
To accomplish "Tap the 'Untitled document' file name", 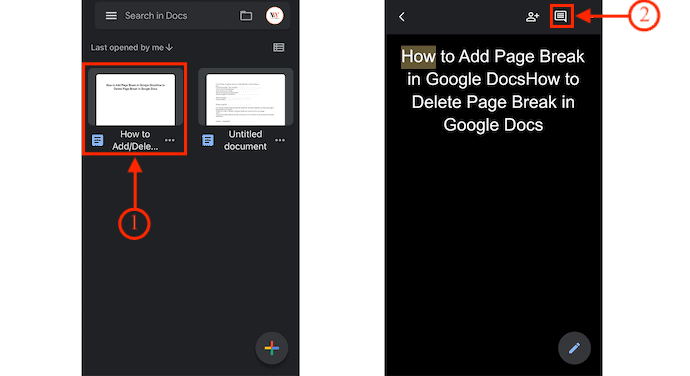I will click(x=245, y=140).
